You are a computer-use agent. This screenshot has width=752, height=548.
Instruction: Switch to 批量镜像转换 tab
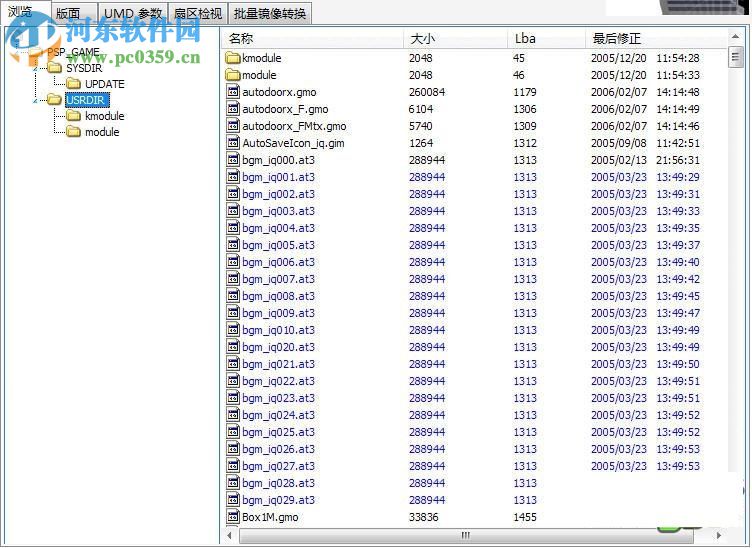coord(270,13)
